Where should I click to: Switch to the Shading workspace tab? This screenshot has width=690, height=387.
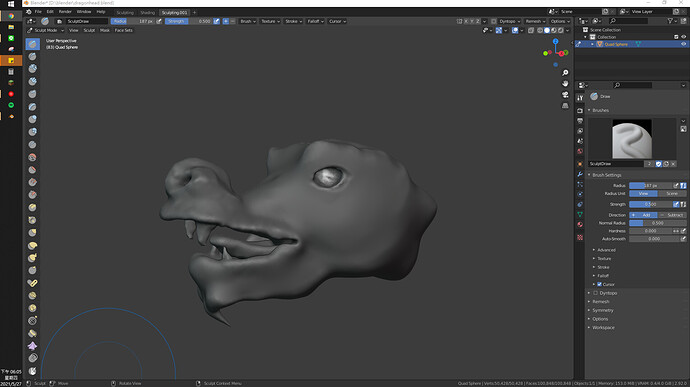pyautogui.click(x=147, y=13)
